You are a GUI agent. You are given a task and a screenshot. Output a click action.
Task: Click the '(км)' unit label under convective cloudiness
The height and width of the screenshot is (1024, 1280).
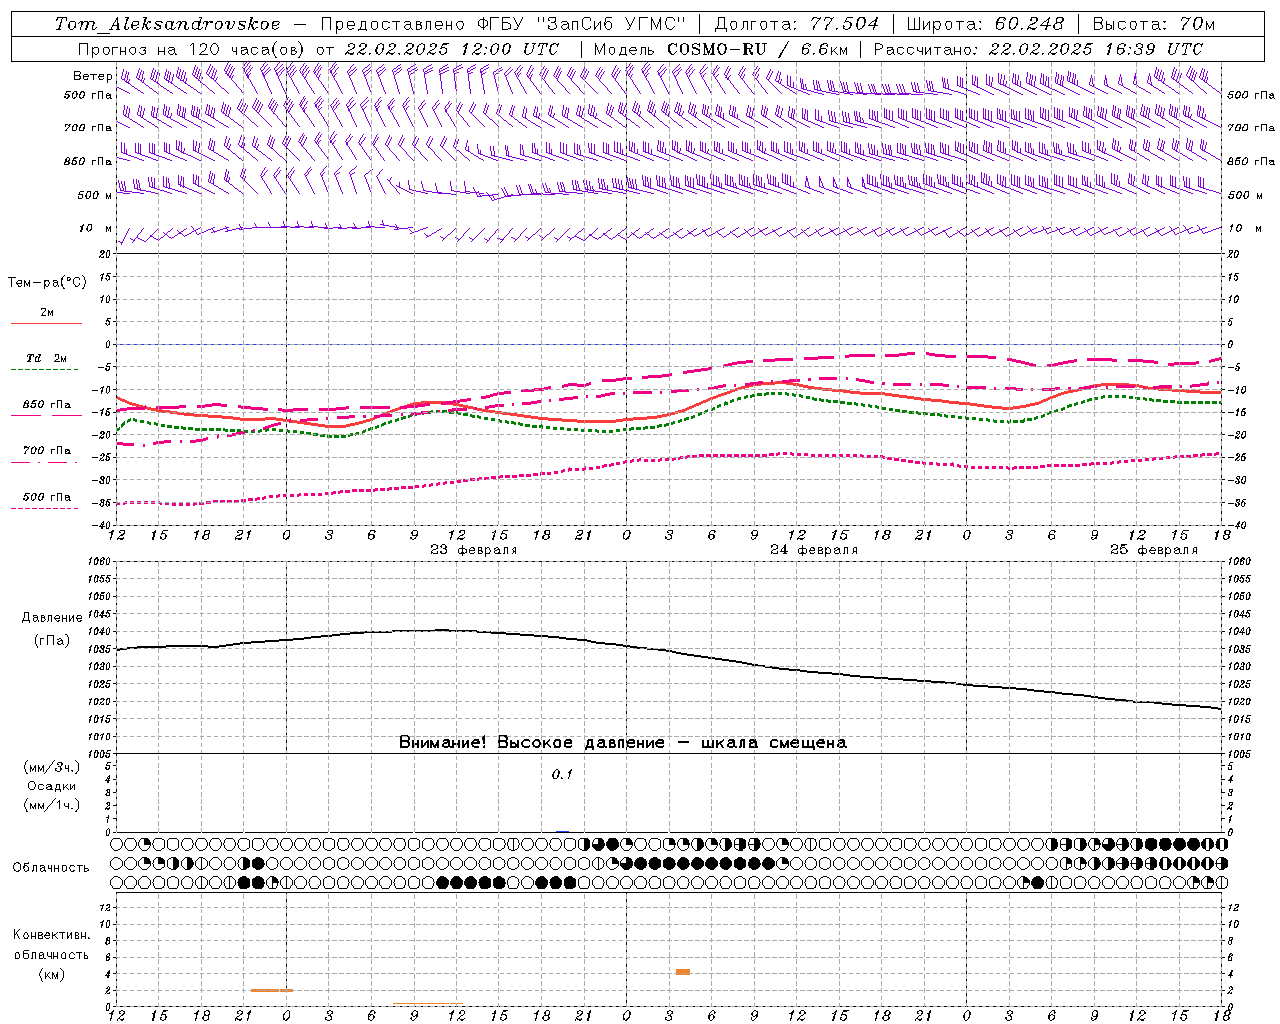coord(52,974)
